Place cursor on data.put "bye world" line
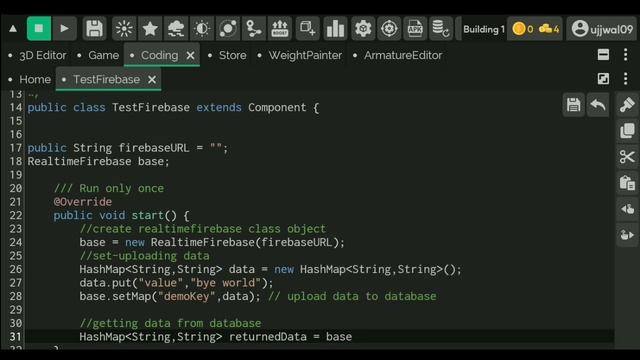Image resolution: width=640 pixels, height=360 pixels. tap(176, 282)
